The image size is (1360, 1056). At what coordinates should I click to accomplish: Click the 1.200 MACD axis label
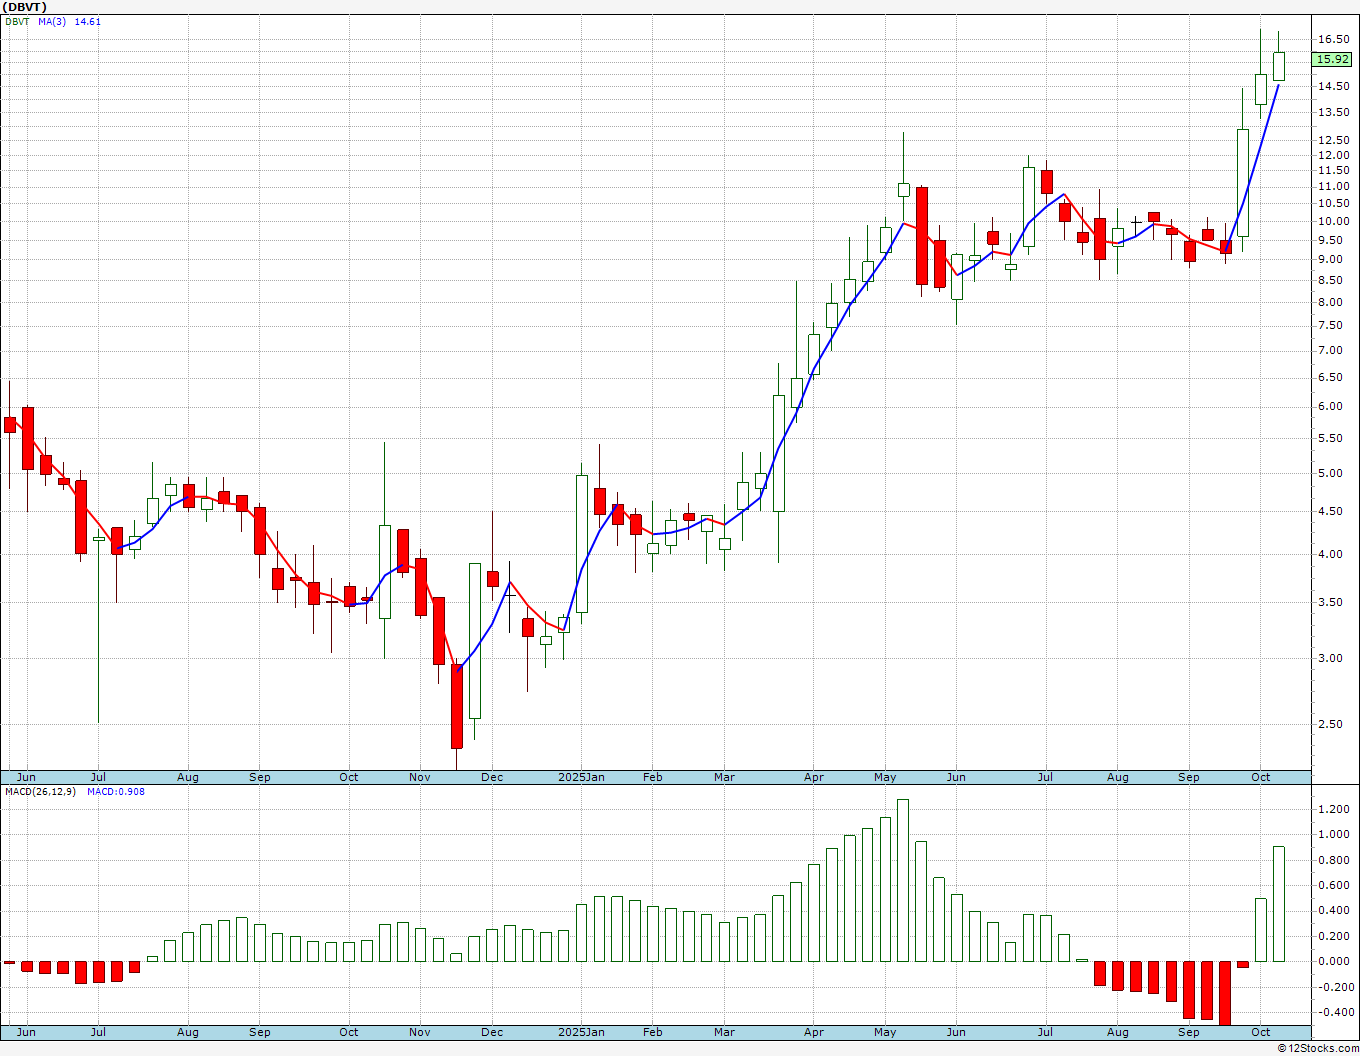(1334, 809)
